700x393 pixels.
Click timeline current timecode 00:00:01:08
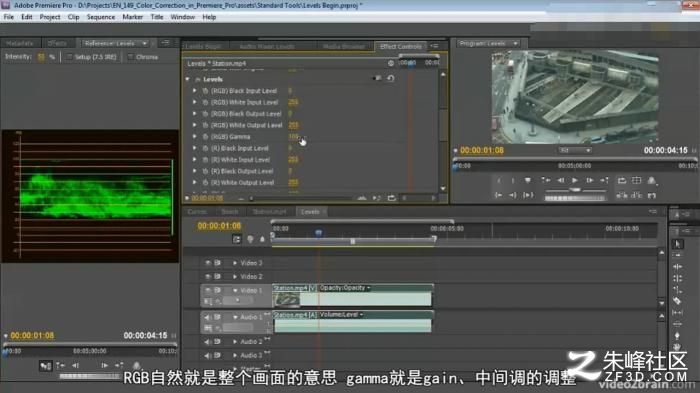click(x=219, y=226)
